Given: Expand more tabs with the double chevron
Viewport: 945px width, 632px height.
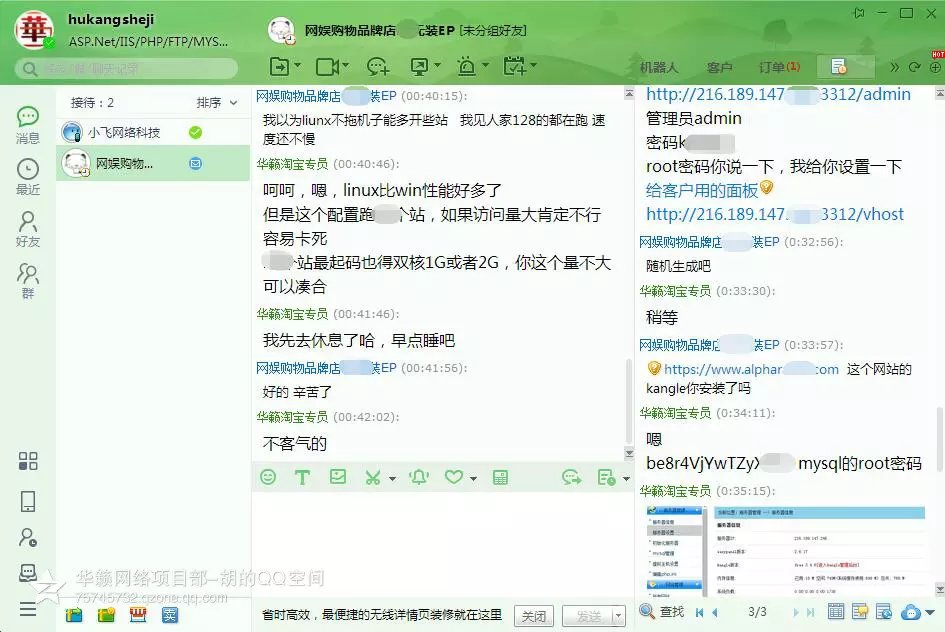Looking at the screenshot, I should click(x=894, y=67).
